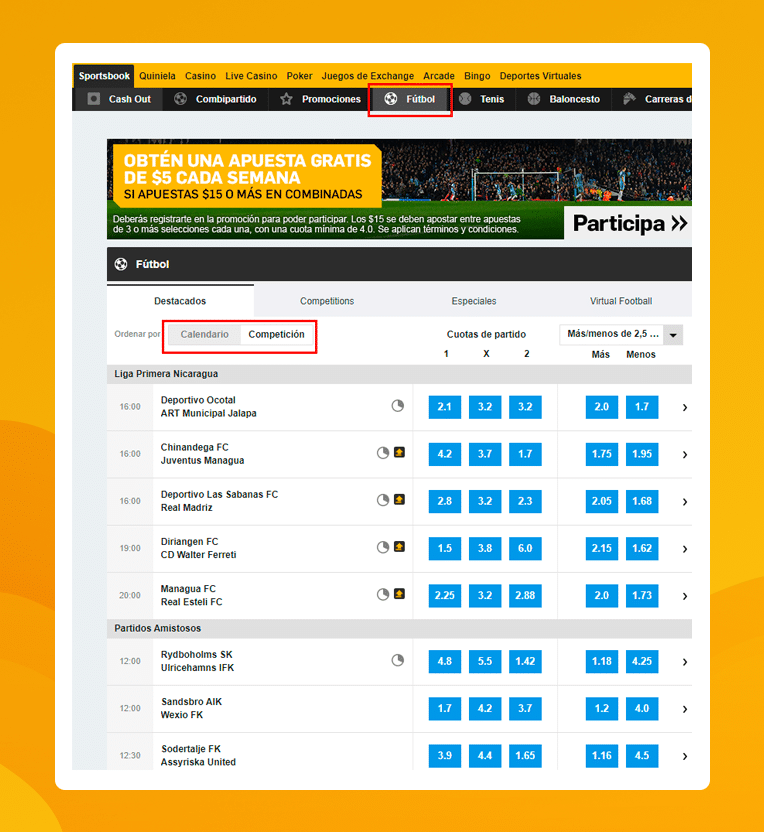Image resolution: width=764 pixels, height=832 pixels.
Task: Click the orange arrow icon for Diriangen FC
Action: pos(400,547)
